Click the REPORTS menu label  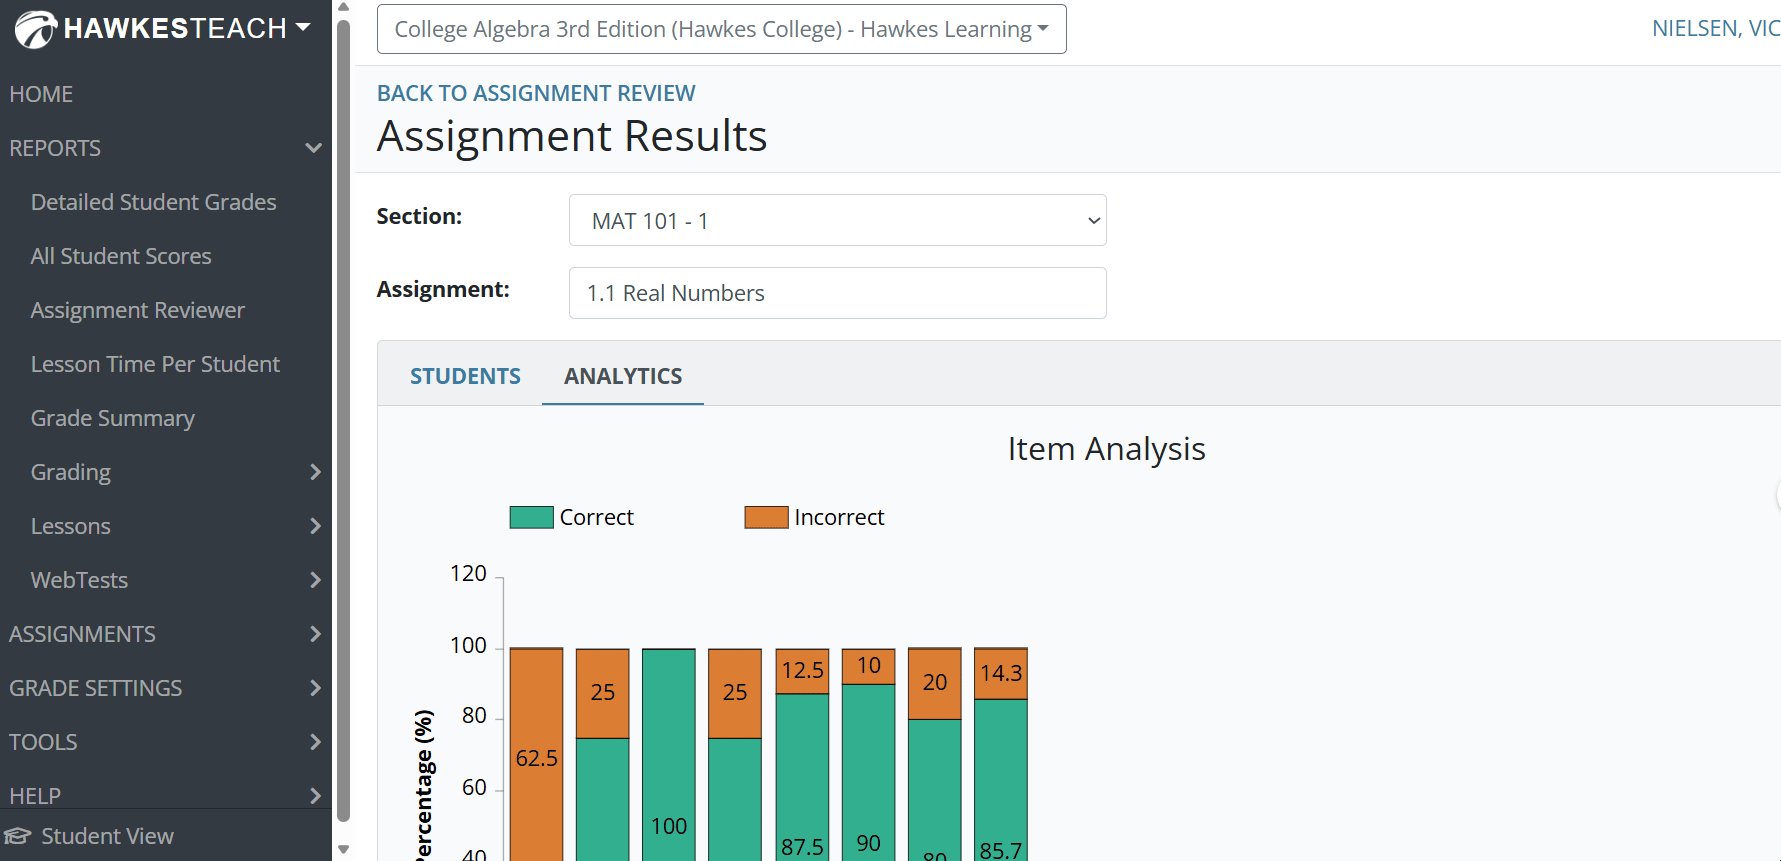click(x=55, y=148)
